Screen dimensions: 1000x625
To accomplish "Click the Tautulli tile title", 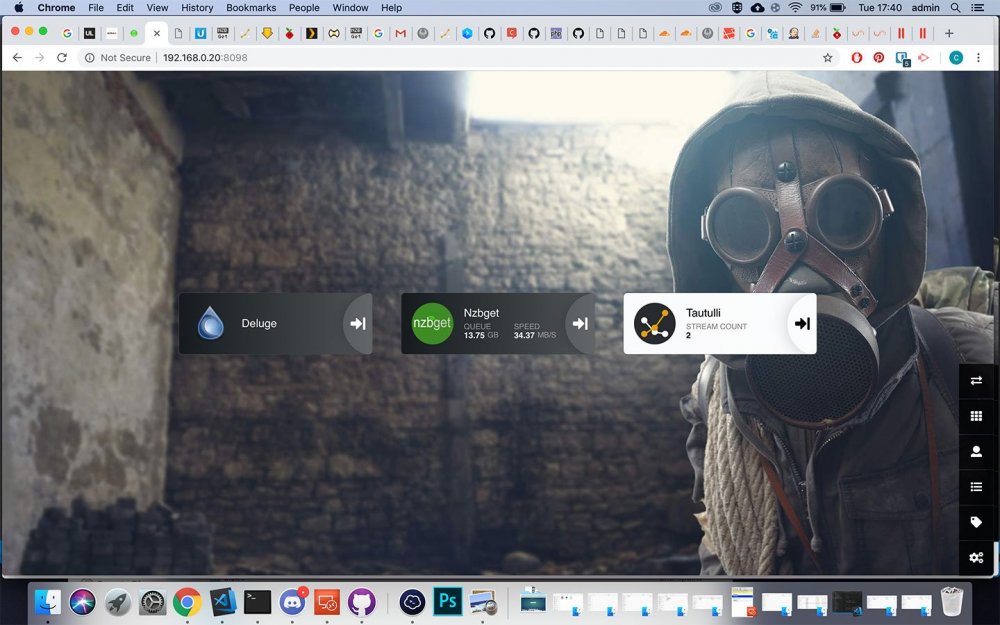I will click(703, 313).
